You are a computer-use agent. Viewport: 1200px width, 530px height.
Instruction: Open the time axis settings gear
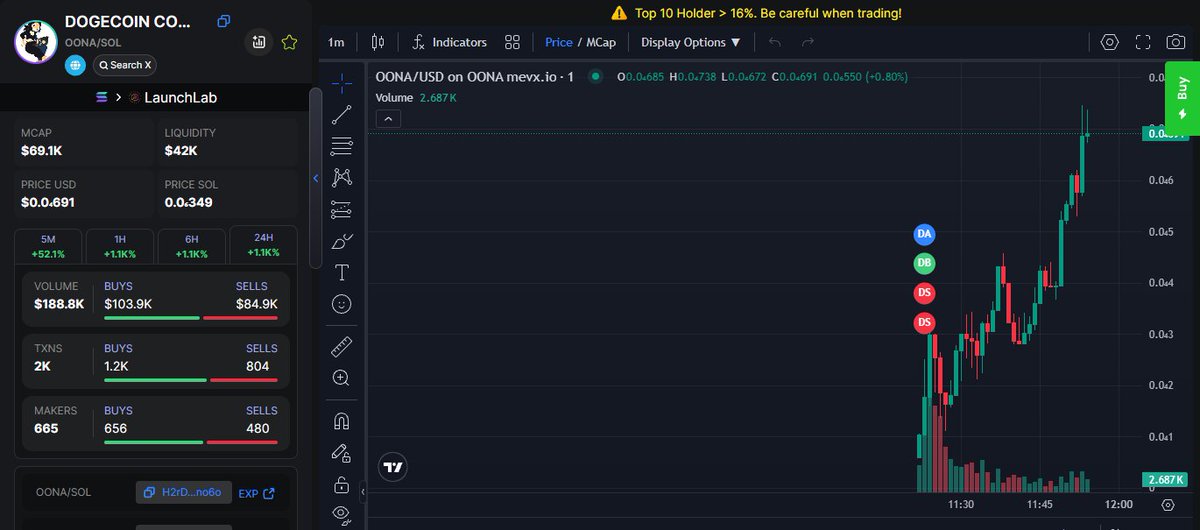(x=1167, y=505)
